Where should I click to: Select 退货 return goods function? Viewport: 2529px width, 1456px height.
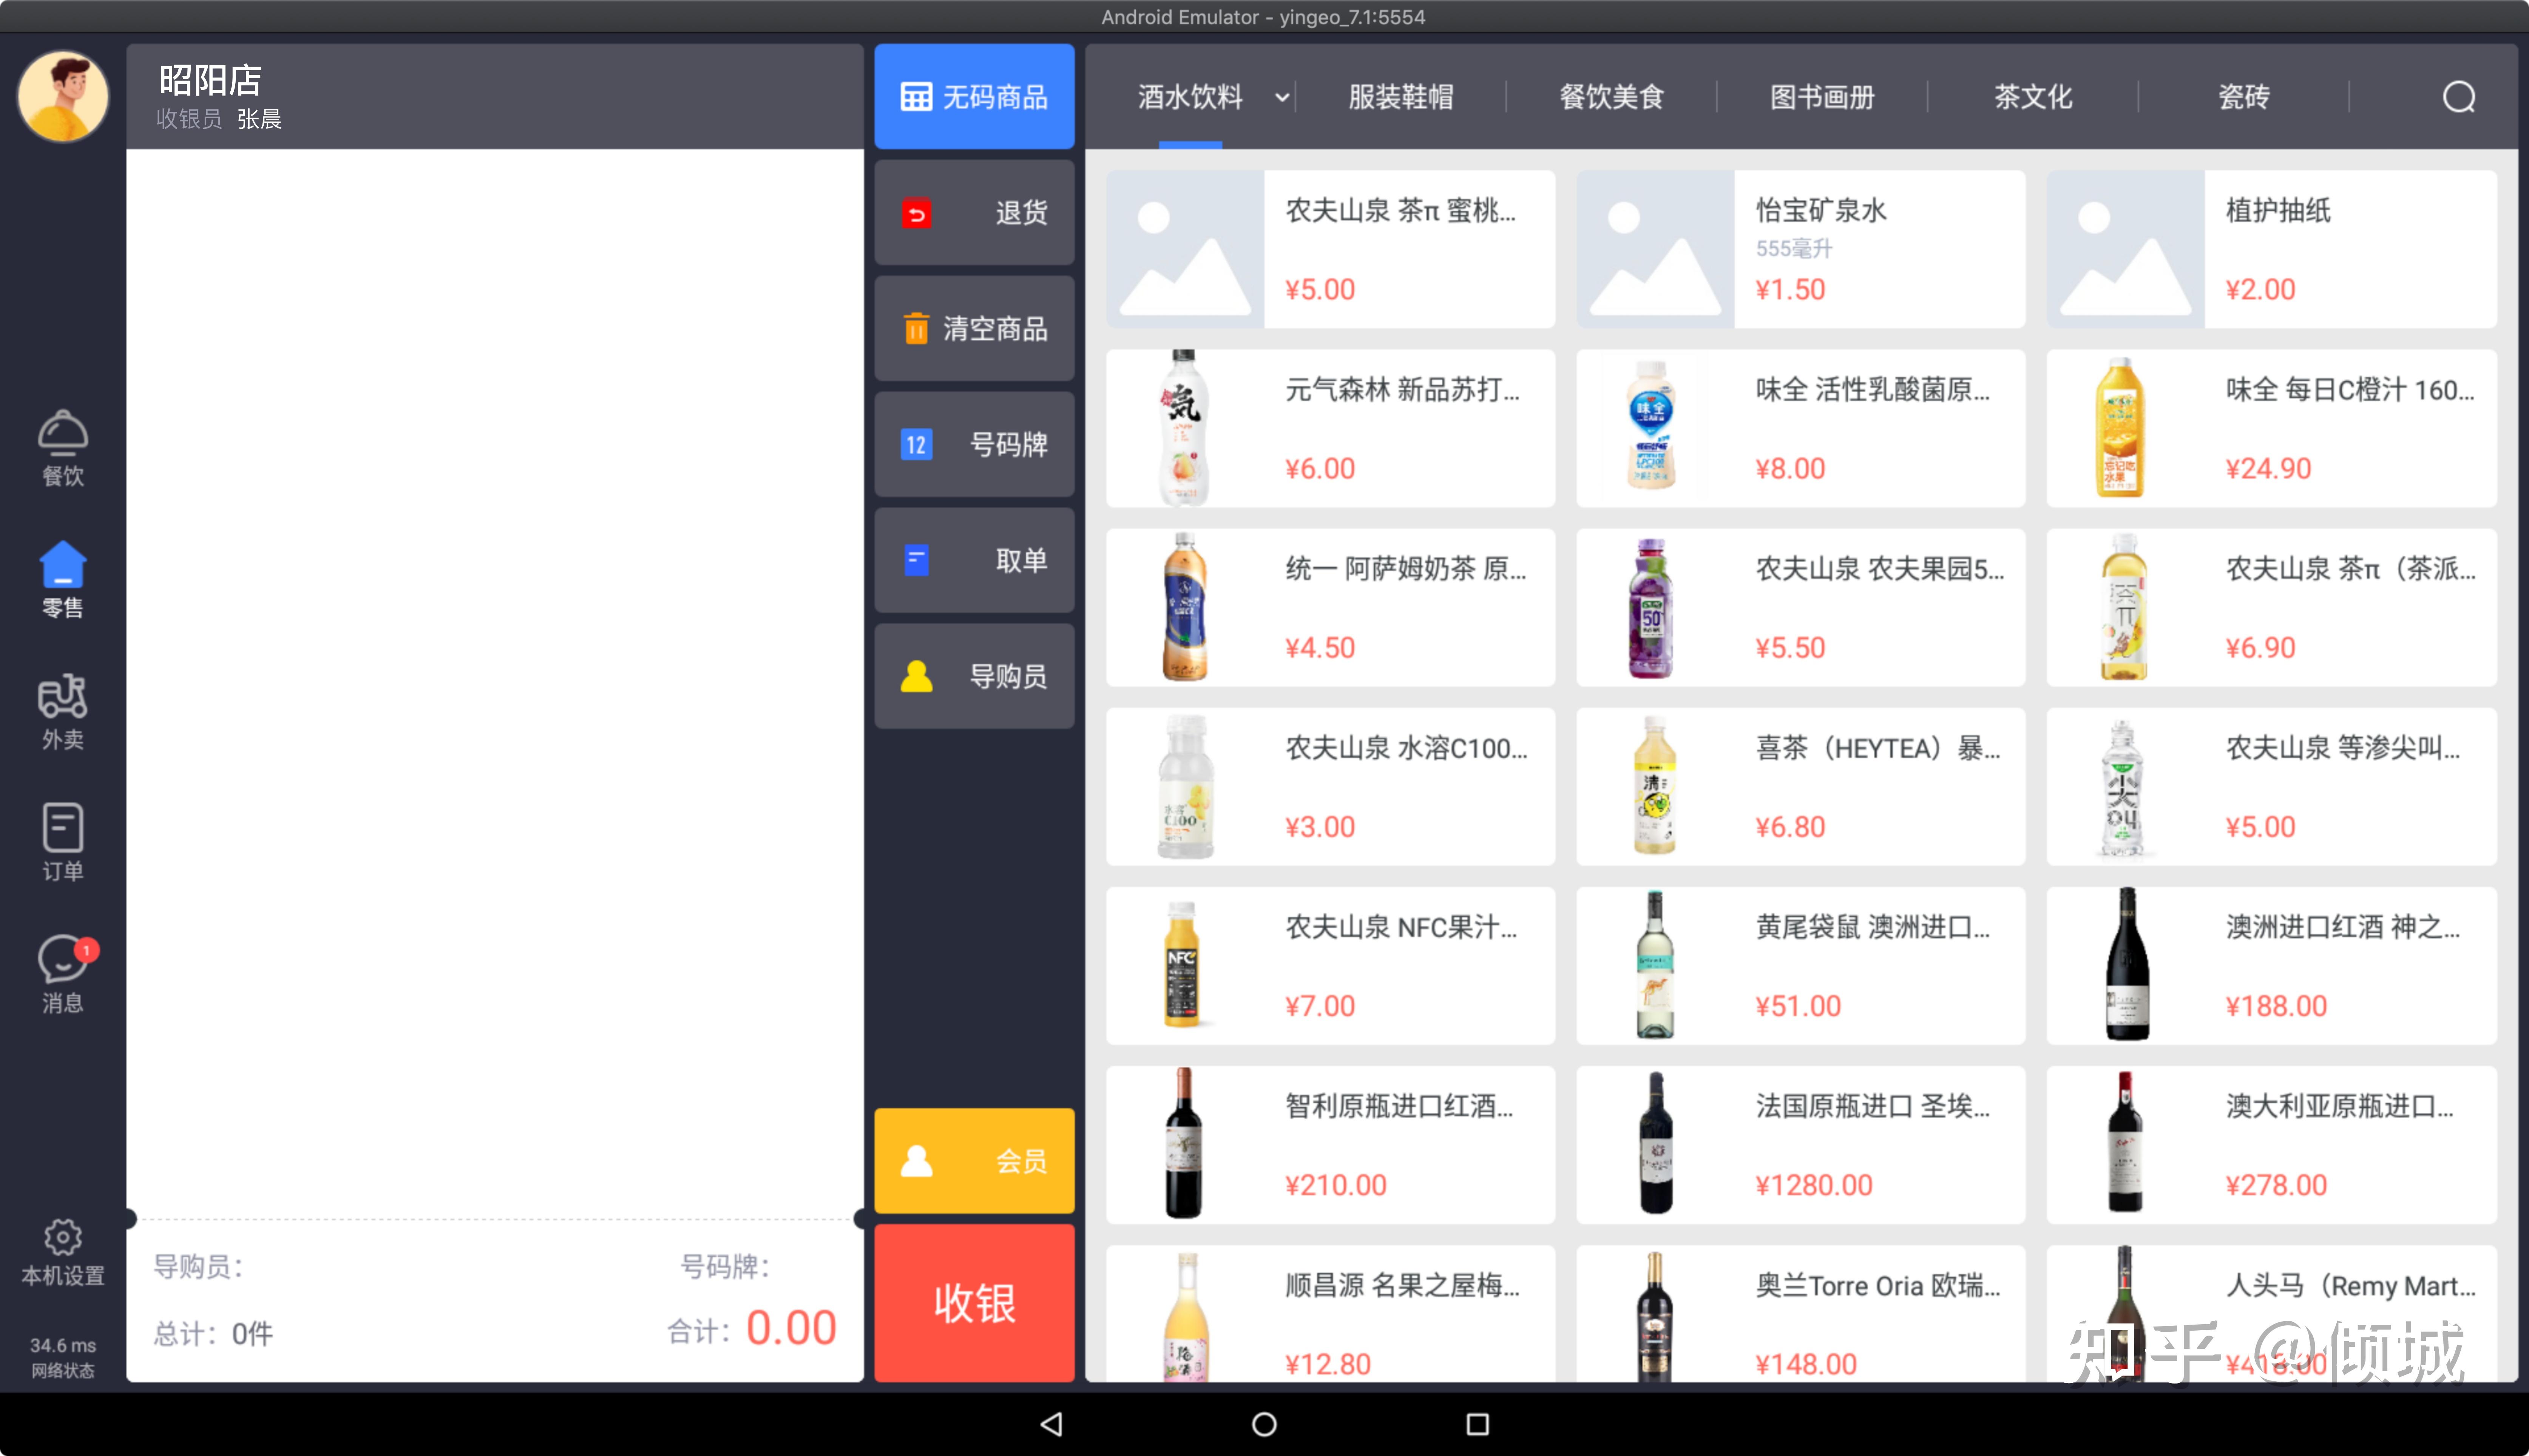pyautogui.click(x=973, y=212)
